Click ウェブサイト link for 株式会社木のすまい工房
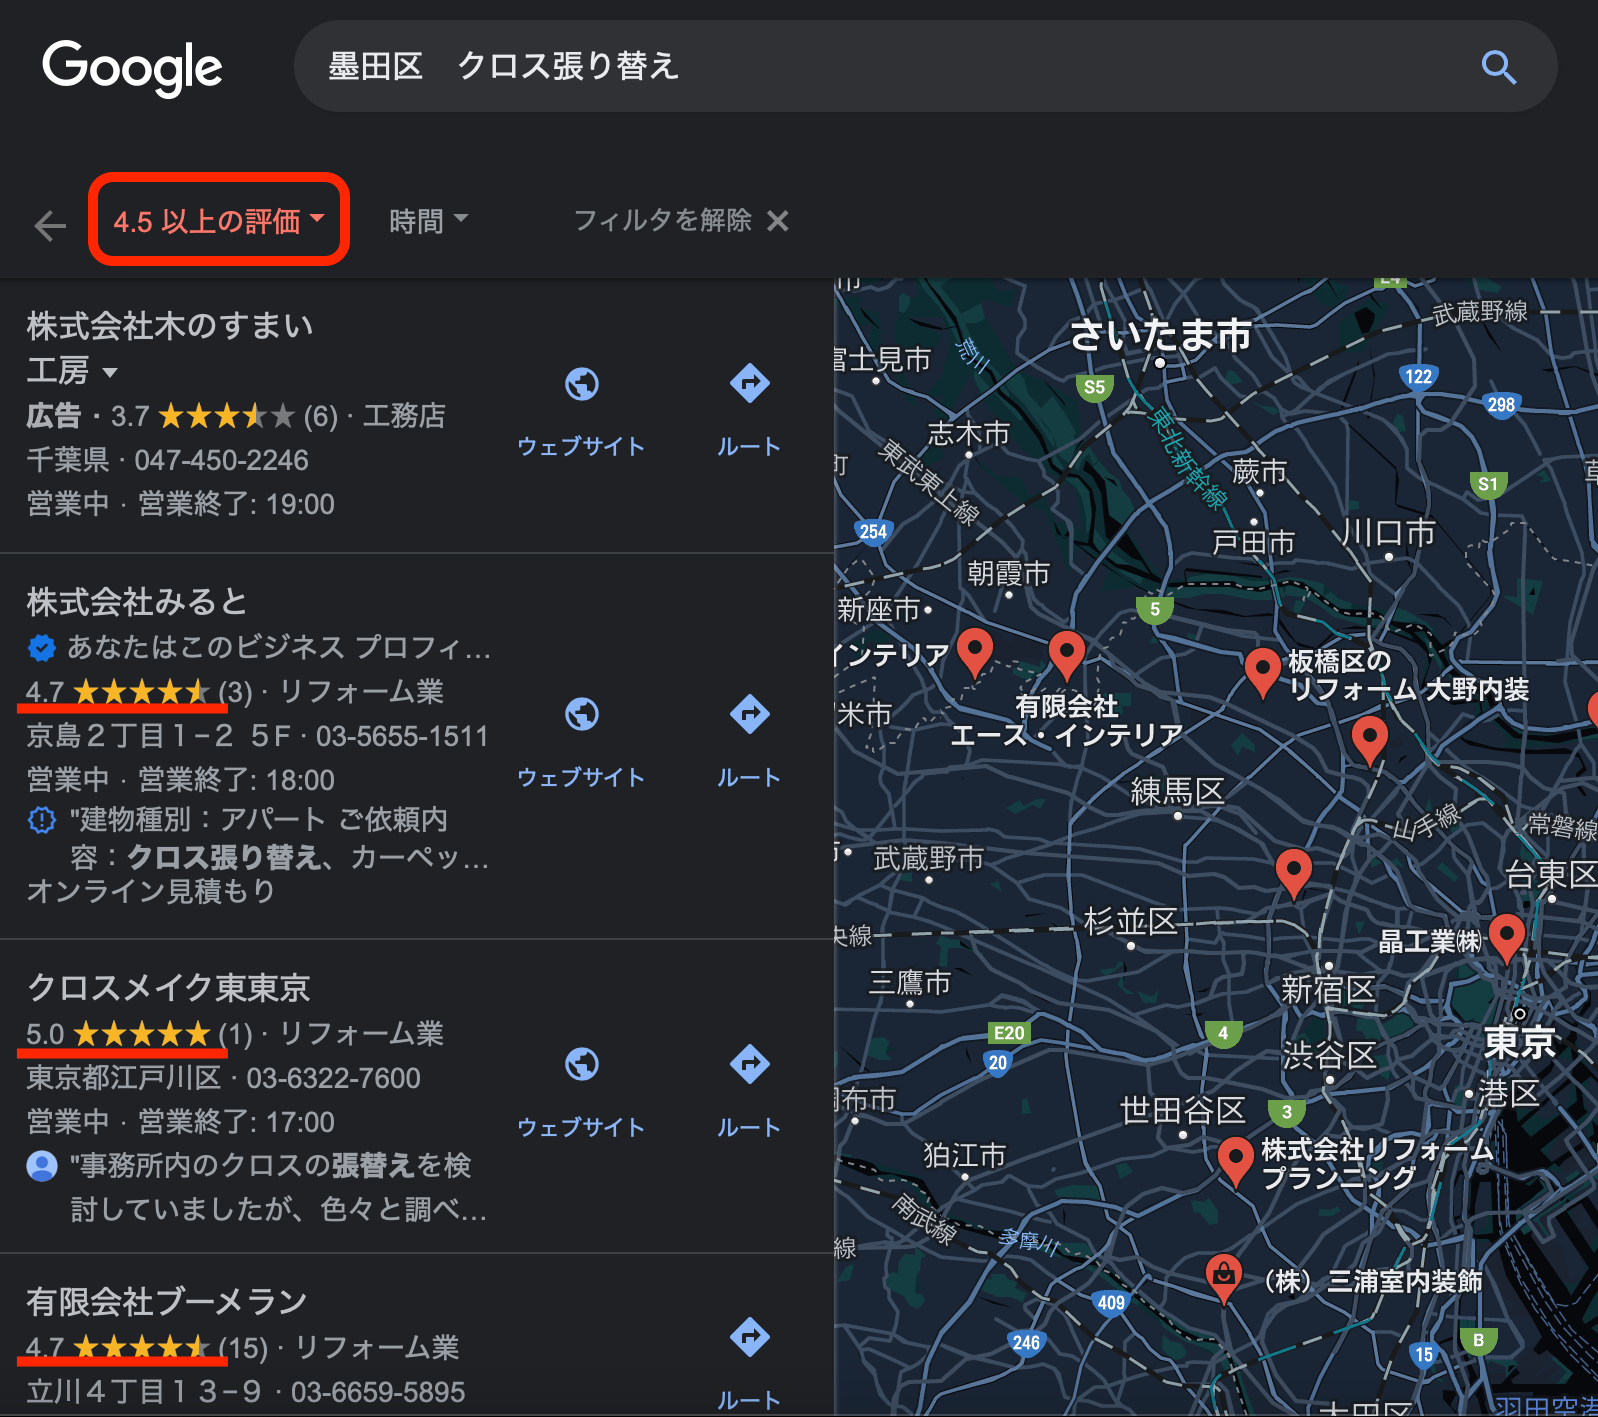 581,446
